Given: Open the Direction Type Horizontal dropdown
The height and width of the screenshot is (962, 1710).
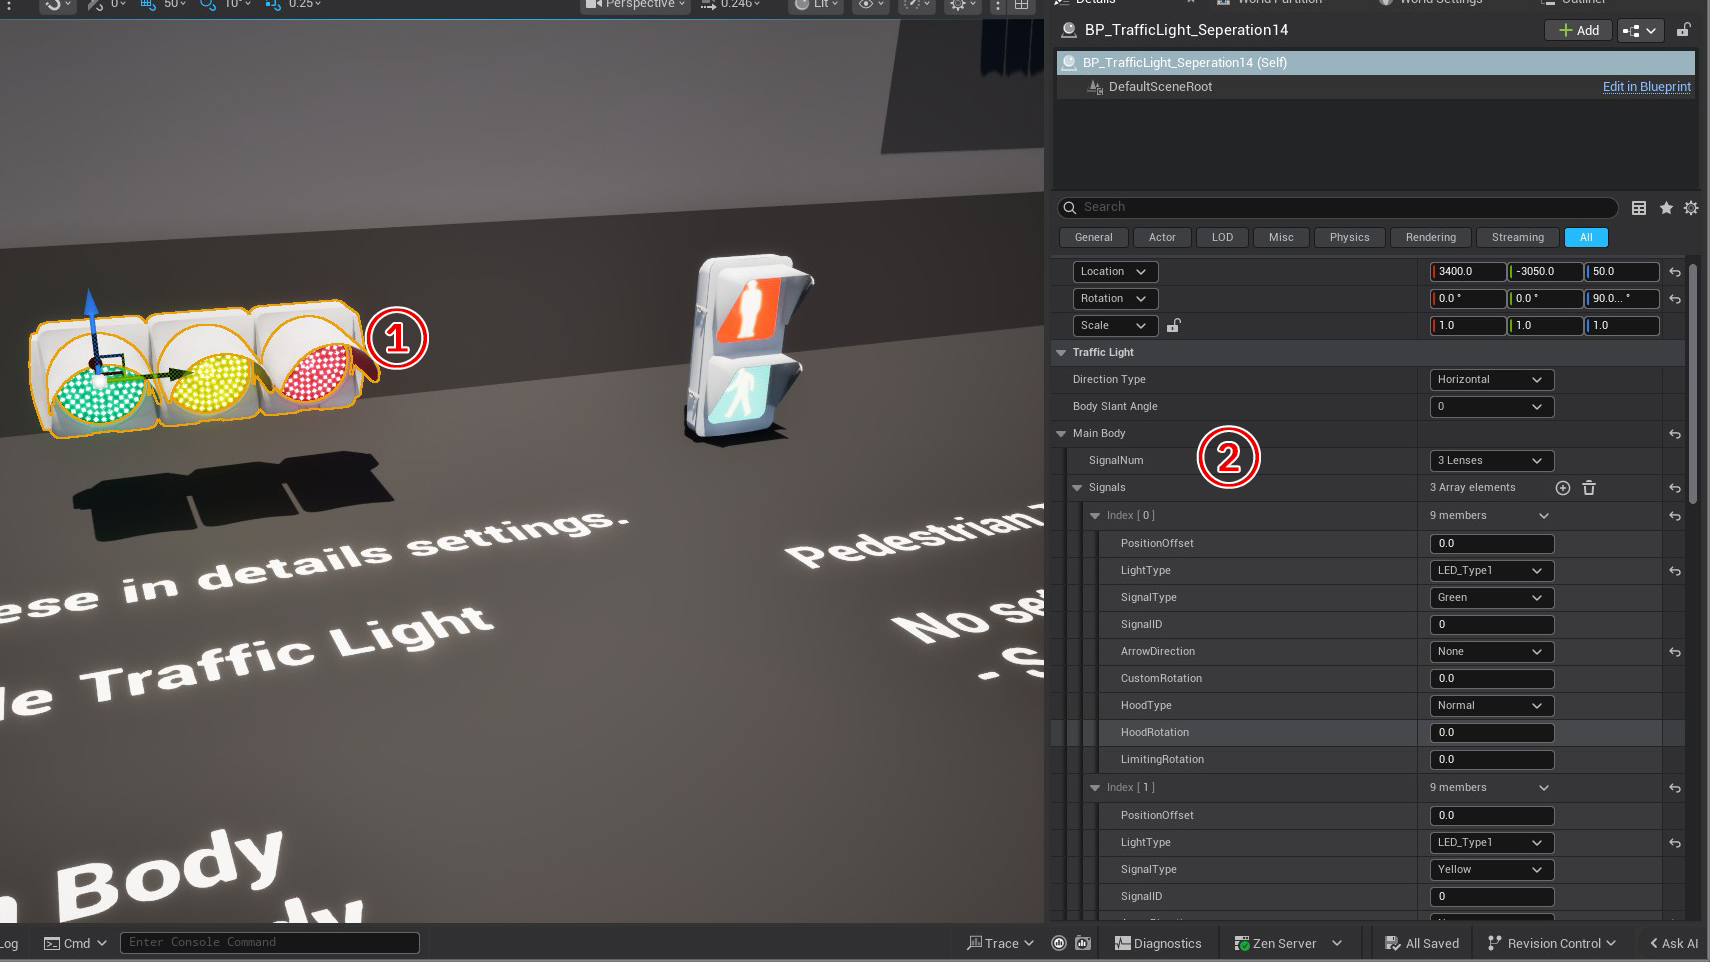Looking at the screenshot, I should (1490, 380).
